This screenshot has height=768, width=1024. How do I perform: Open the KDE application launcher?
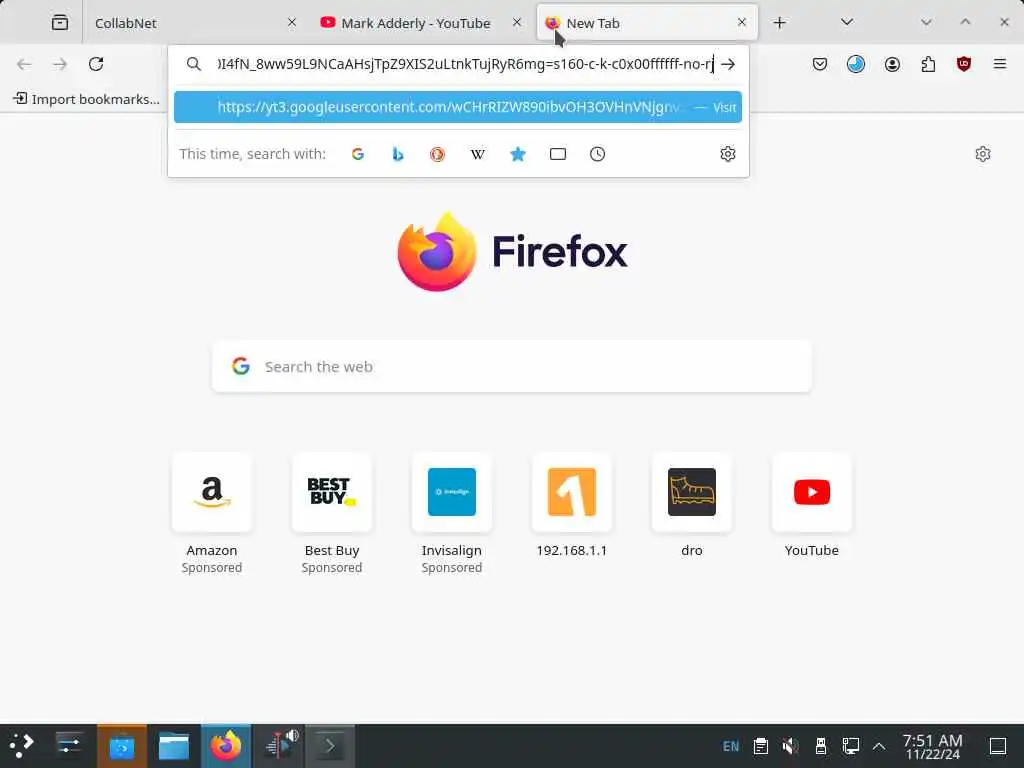coord(22,746)
